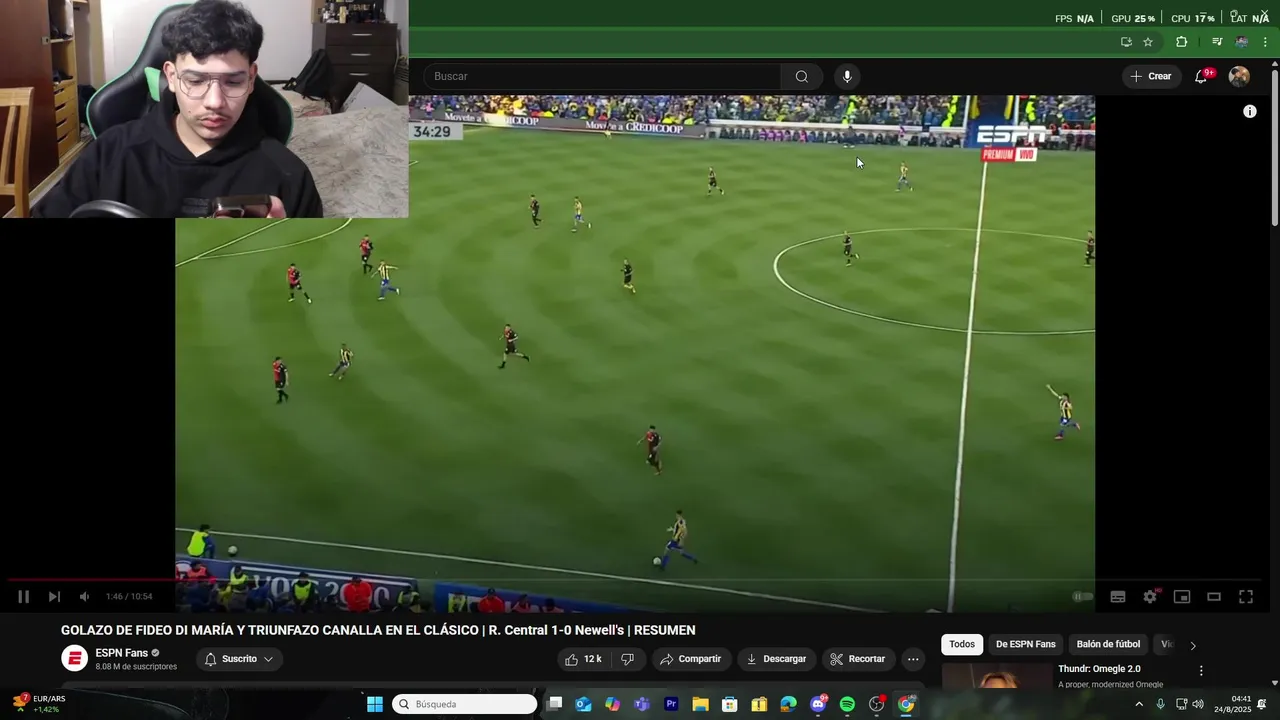Open the EUR/ARS widget on the taskbar

(x=39, y=704)
